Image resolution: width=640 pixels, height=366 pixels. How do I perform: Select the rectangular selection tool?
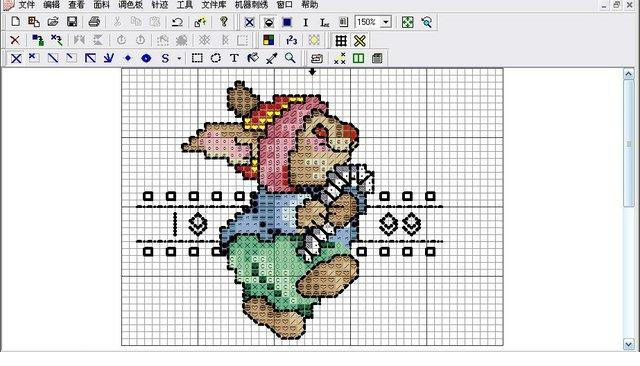tap(197, 58)
